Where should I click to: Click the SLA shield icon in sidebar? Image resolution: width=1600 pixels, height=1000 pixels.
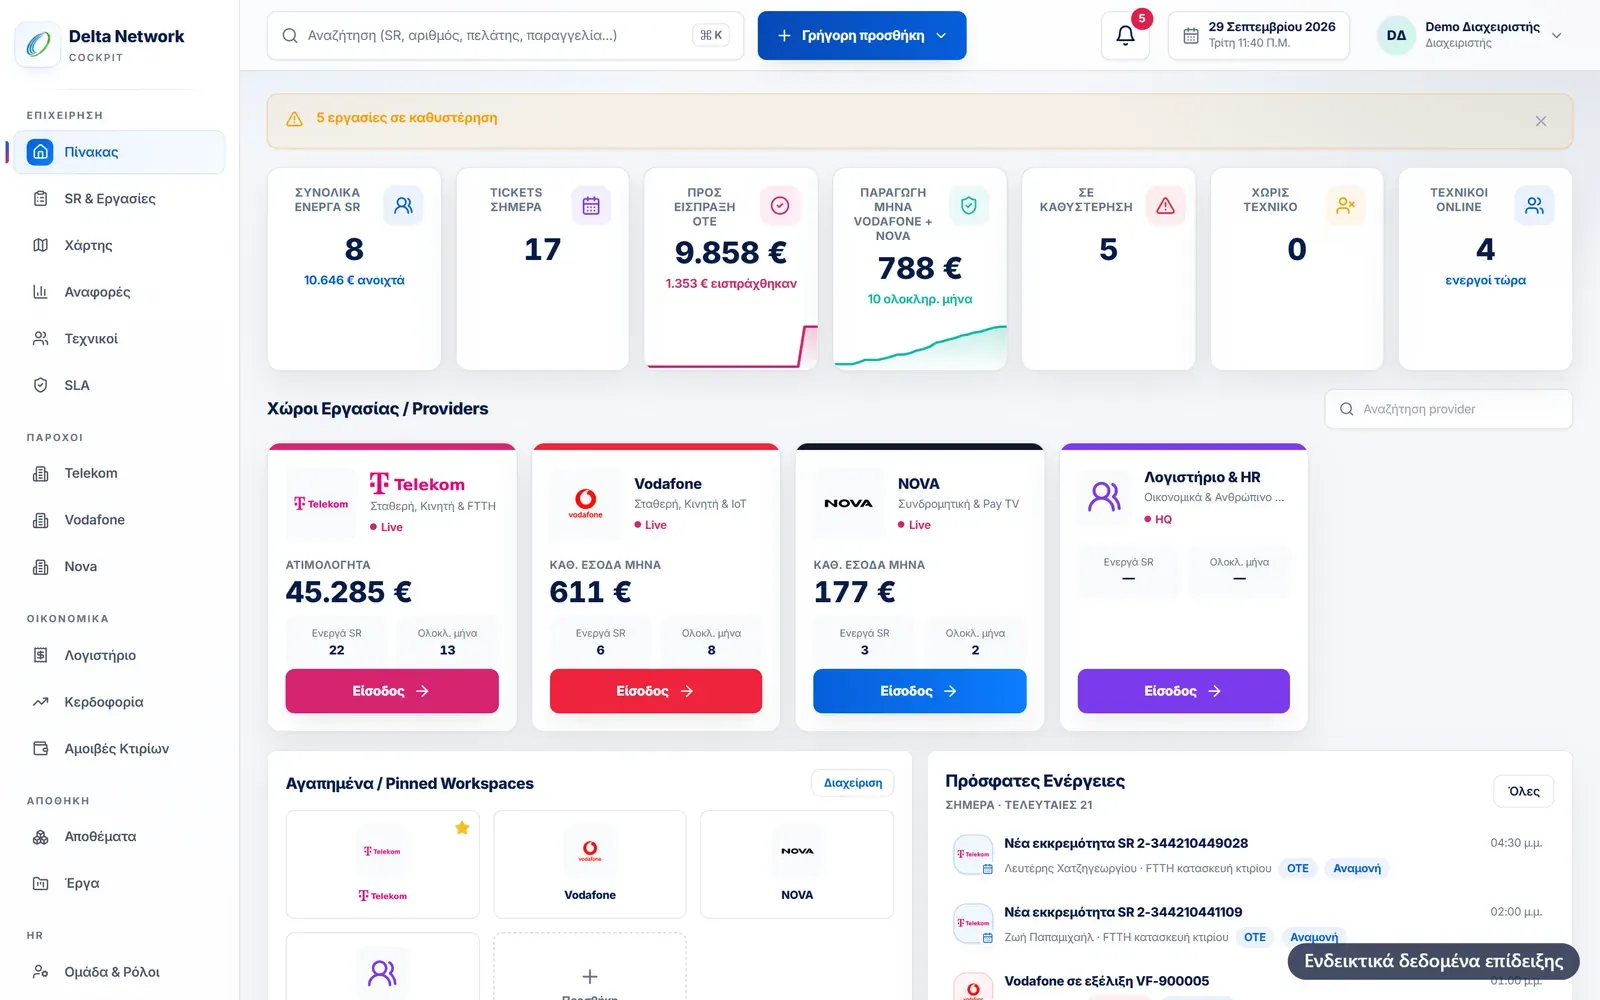pos(41,385)
